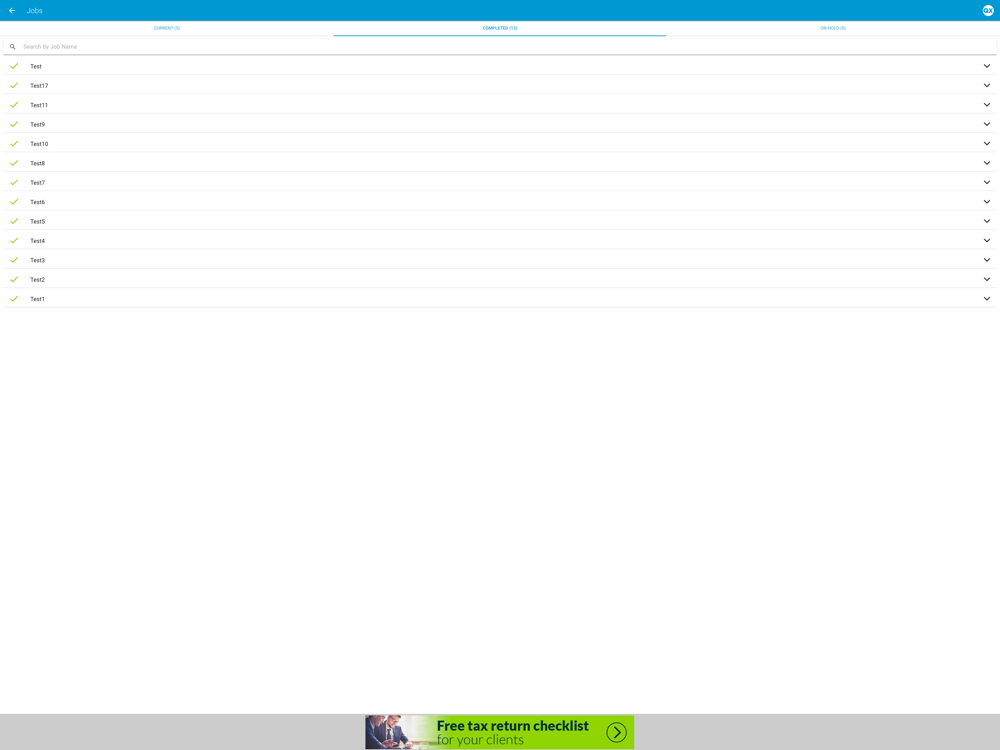This screenshot has width=1000, height=750.
Task: Open the Test7 row chevron
Action: point(987,182)
